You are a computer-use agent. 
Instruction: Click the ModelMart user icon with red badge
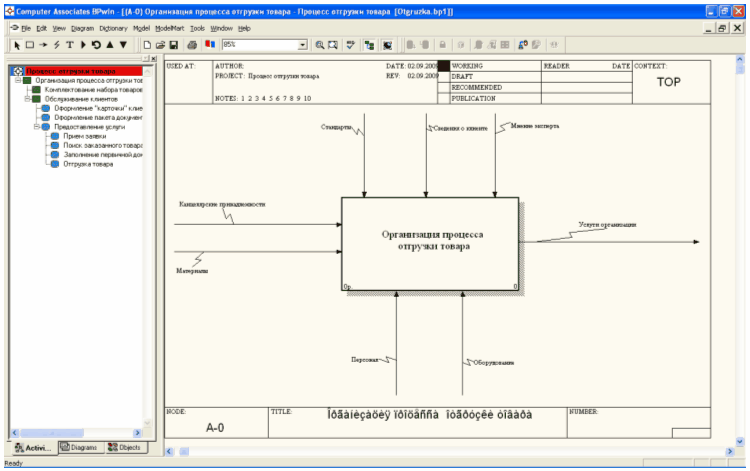pyautogui.click(x=523, y=45)
